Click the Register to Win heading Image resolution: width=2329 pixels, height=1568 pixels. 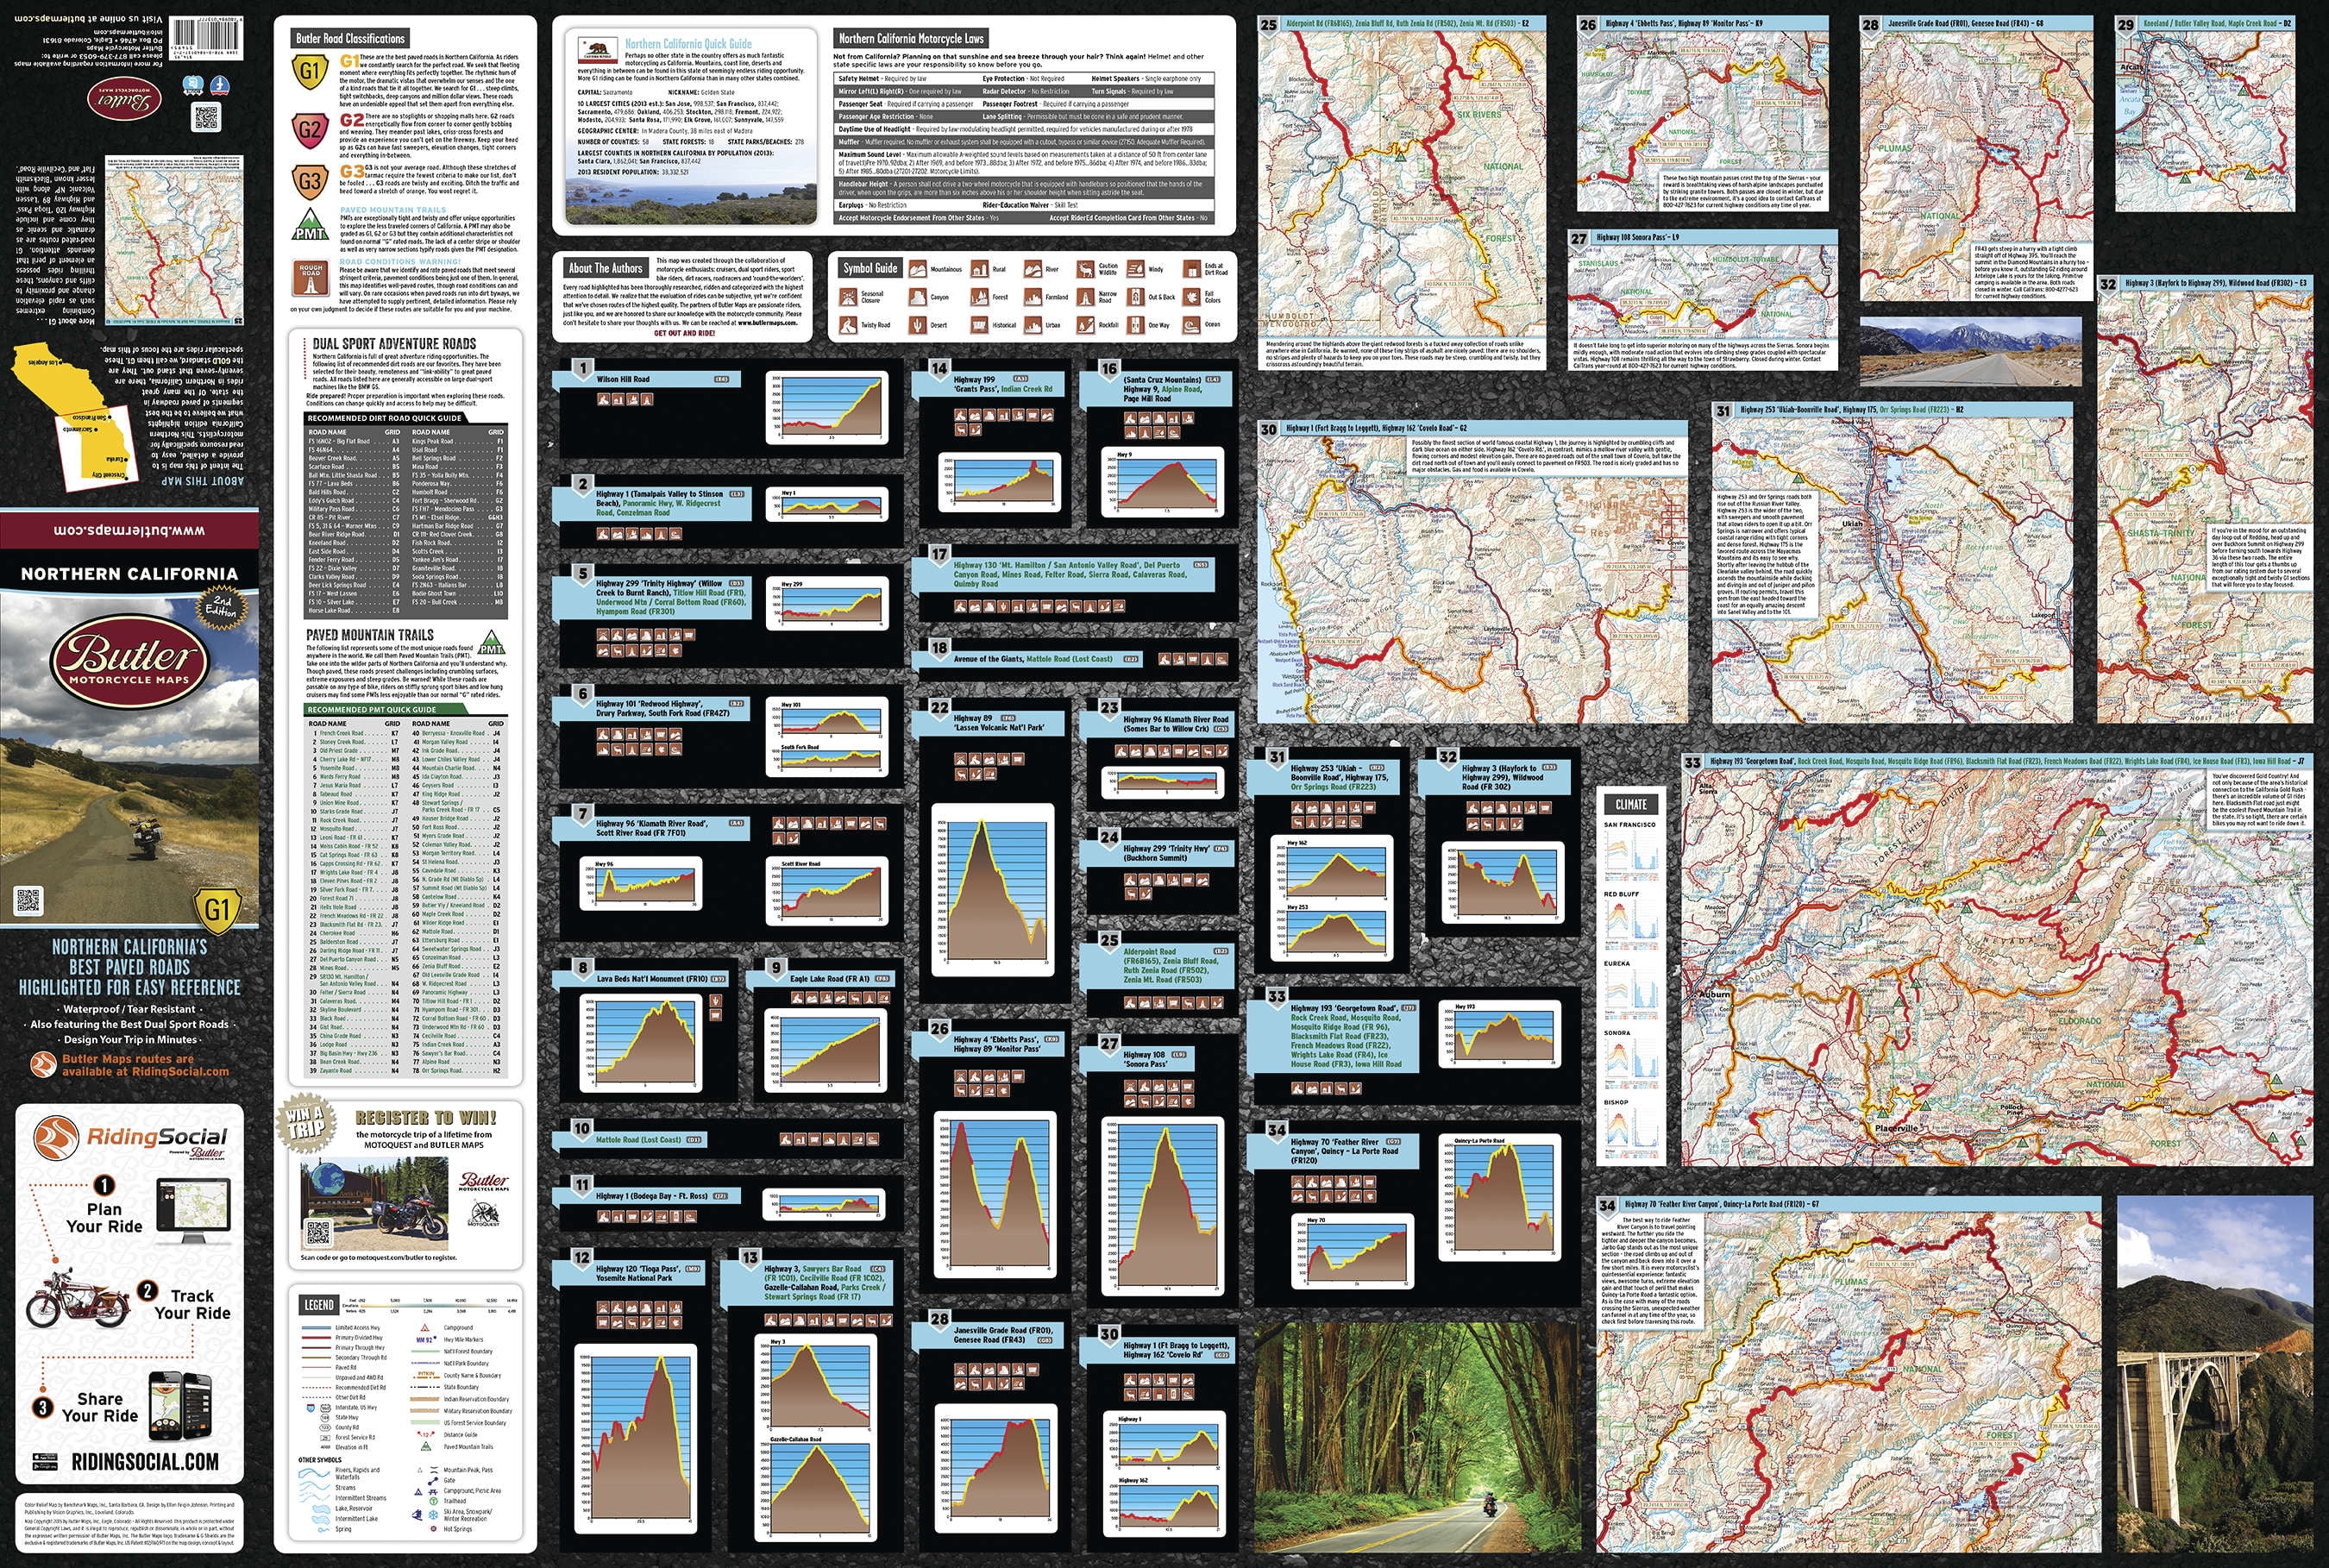426,1118
